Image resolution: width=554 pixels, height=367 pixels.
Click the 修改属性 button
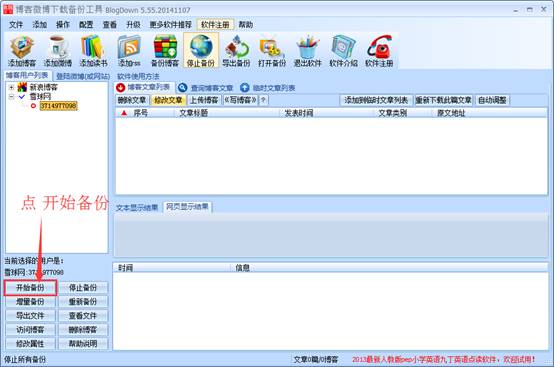[30, 344]
